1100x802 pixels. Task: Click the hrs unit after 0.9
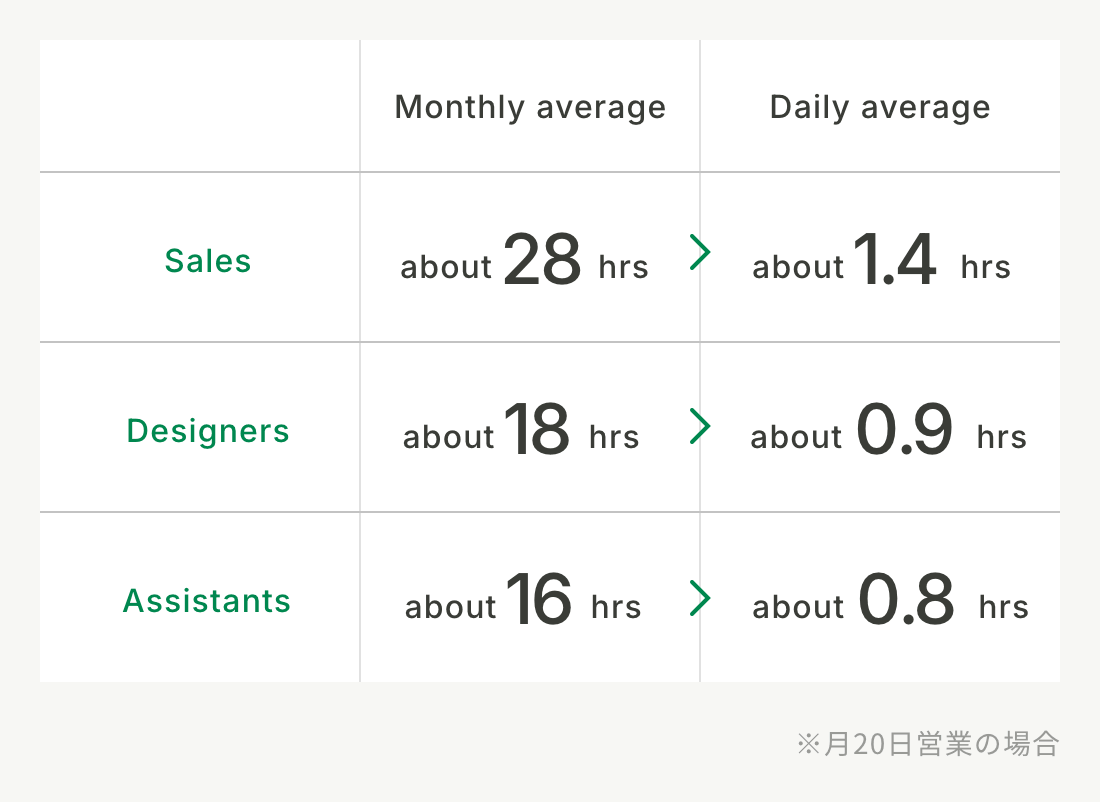coord(1002,436)
